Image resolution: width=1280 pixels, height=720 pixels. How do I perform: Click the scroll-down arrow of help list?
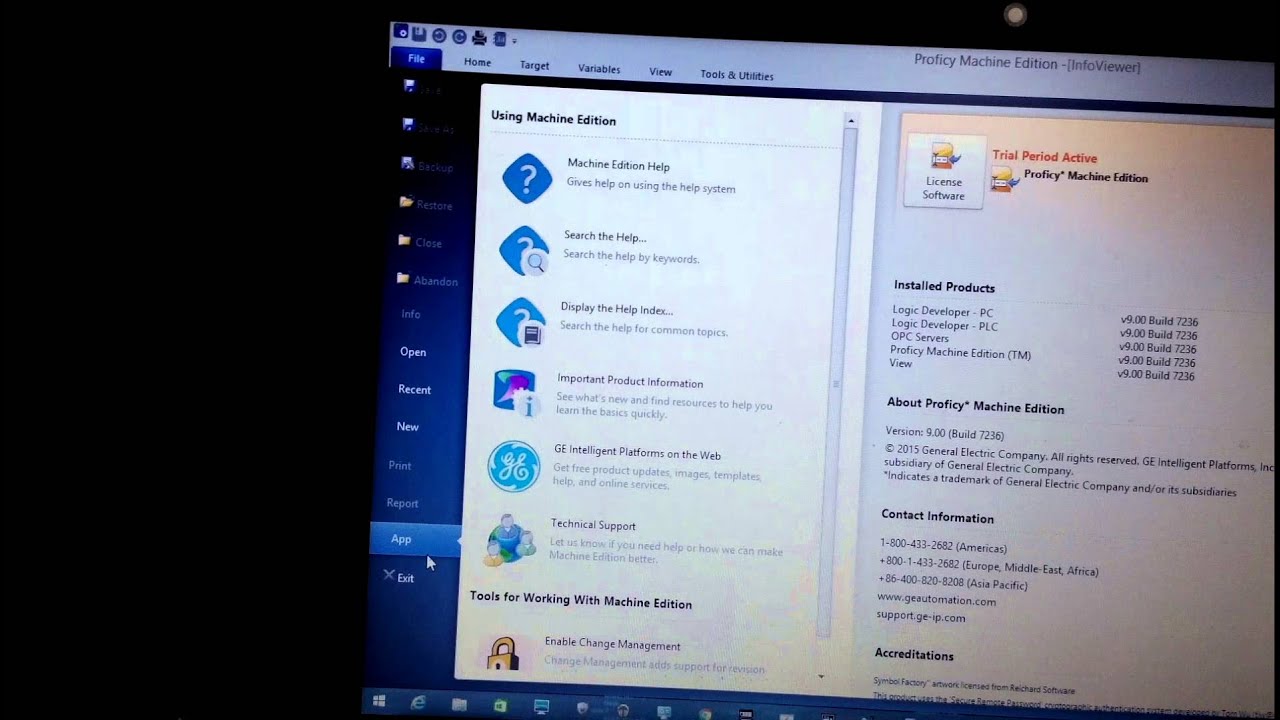coord(821,677)
